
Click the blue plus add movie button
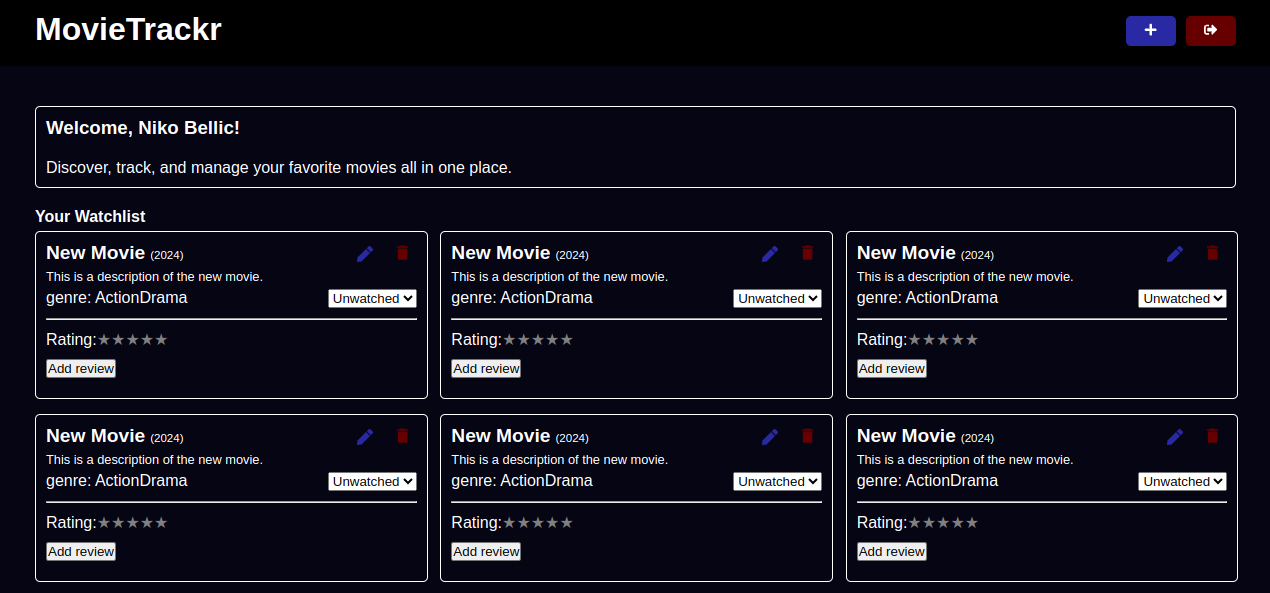coord(1150,31)
